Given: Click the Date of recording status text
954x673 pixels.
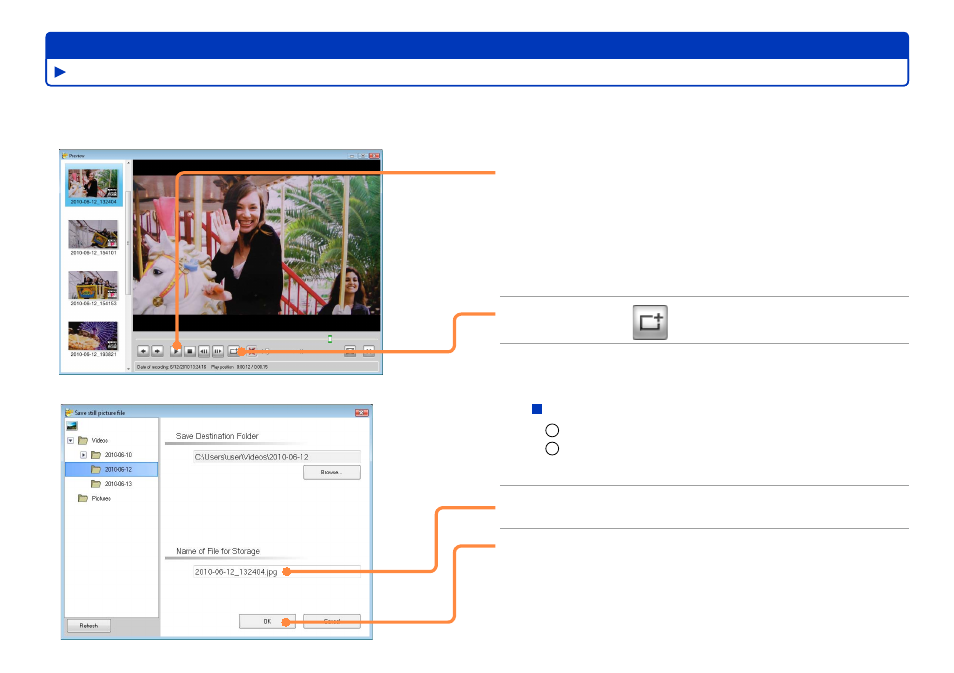Looking at the screenshot, I should tap(172, 367).
